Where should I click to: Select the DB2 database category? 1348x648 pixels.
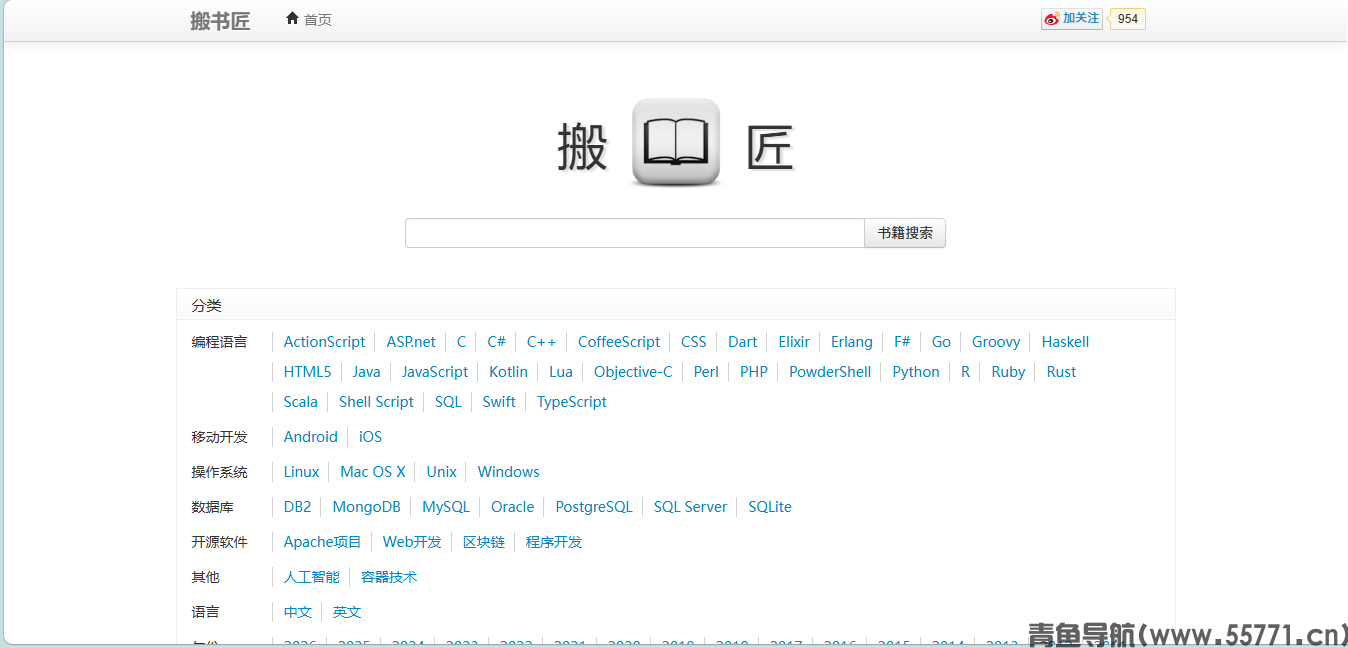pos(297,507)
